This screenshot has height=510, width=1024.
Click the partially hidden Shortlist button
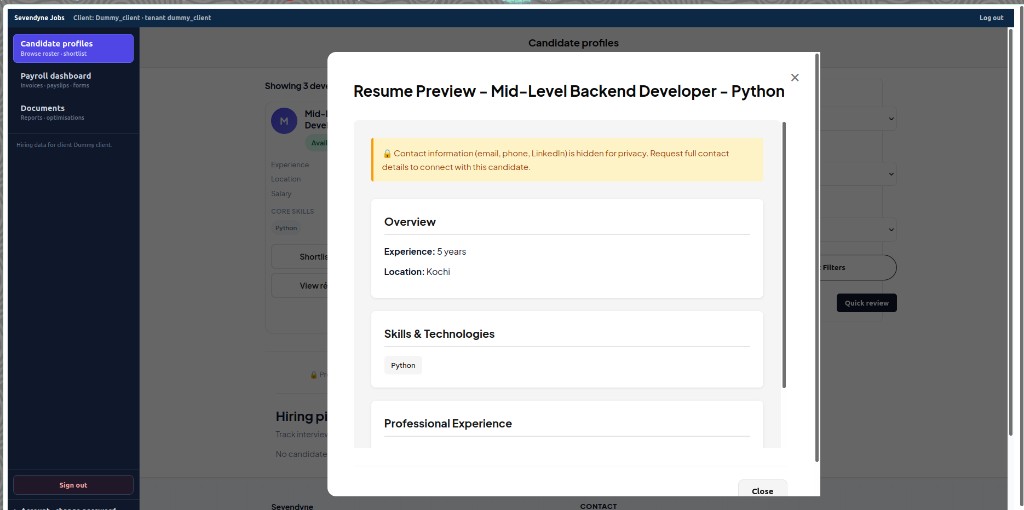tap(300, 257)
